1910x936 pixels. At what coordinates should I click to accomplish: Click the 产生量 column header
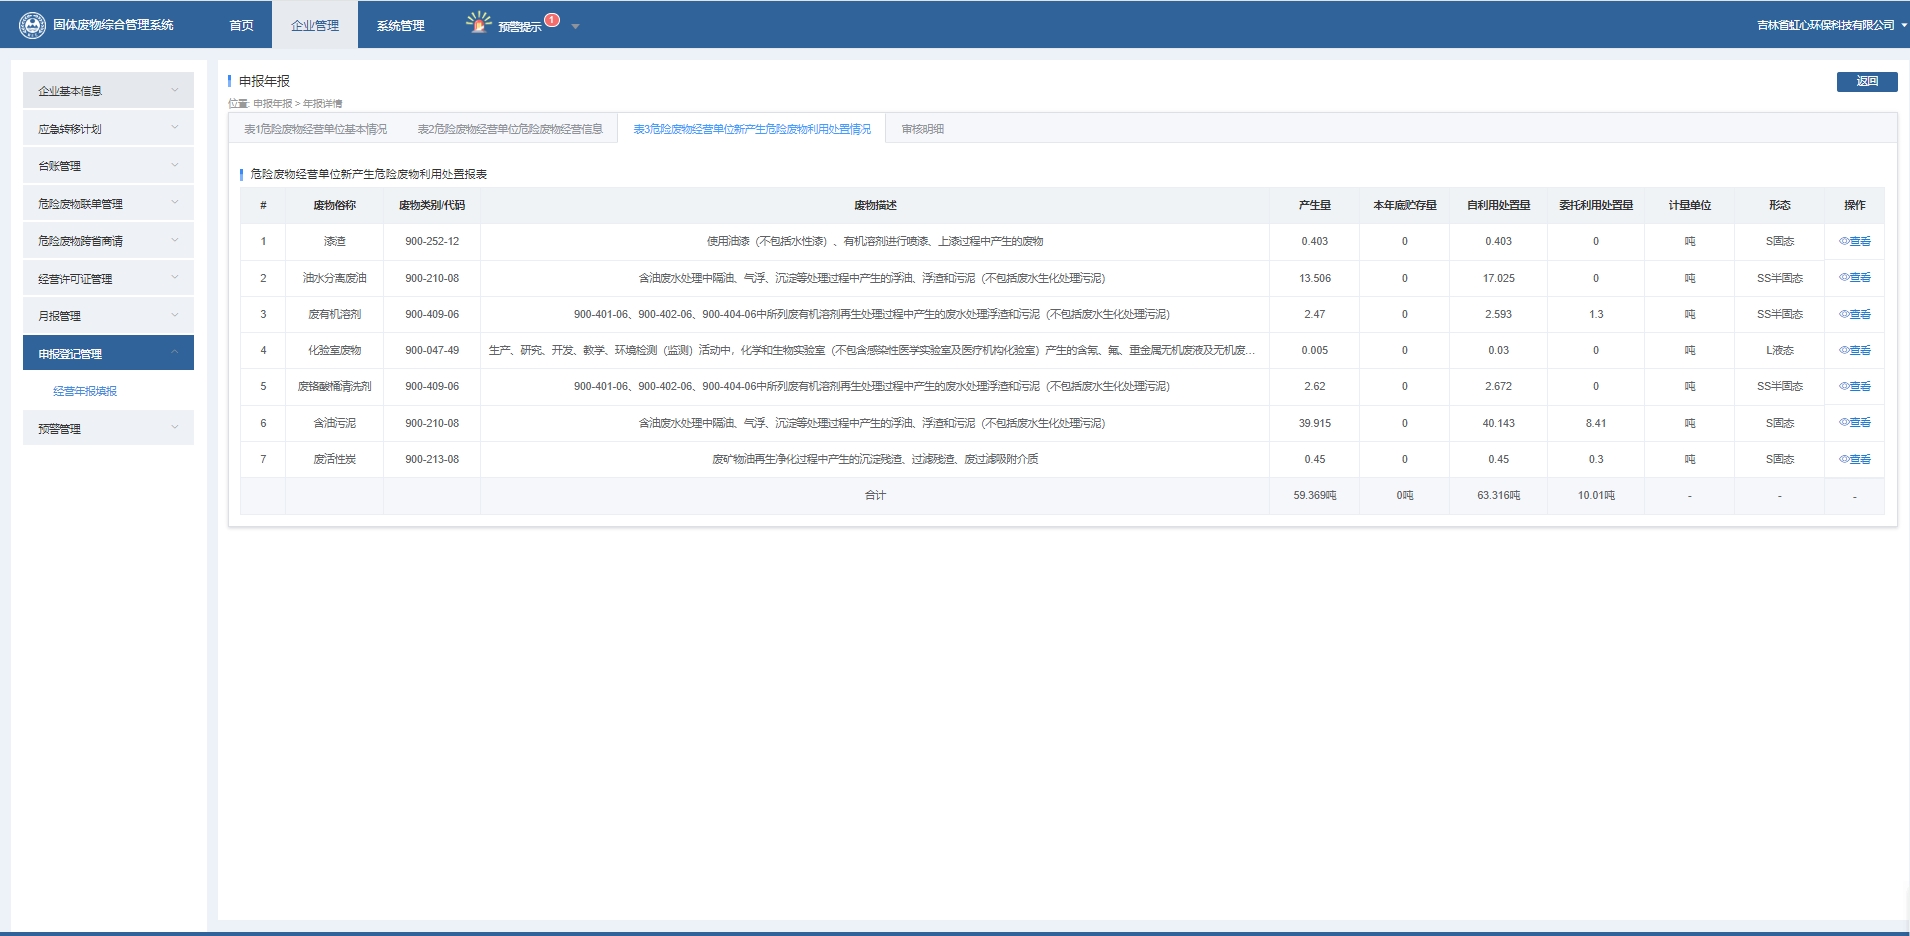point(1314,205)
